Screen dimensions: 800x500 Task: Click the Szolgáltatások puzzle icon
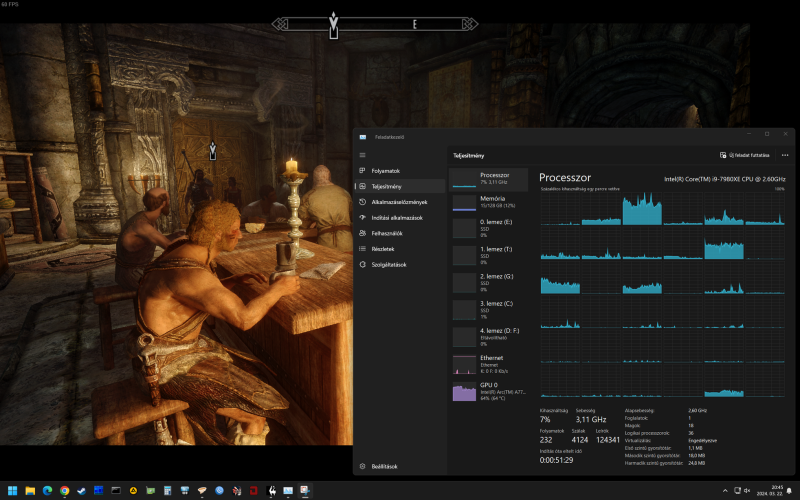pyautogui.click(x=362, y=264)
